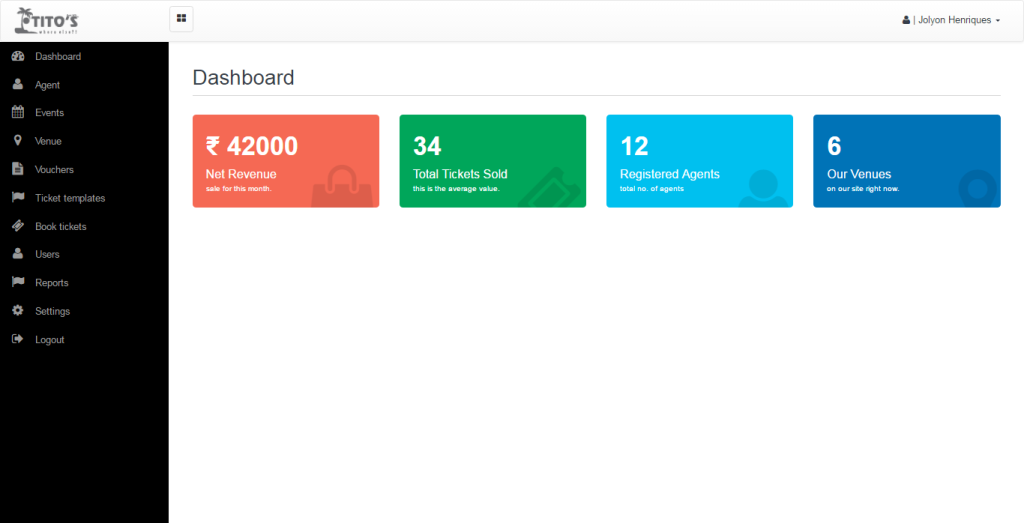Click Total Tickets Sold label

tap(460, 174)
